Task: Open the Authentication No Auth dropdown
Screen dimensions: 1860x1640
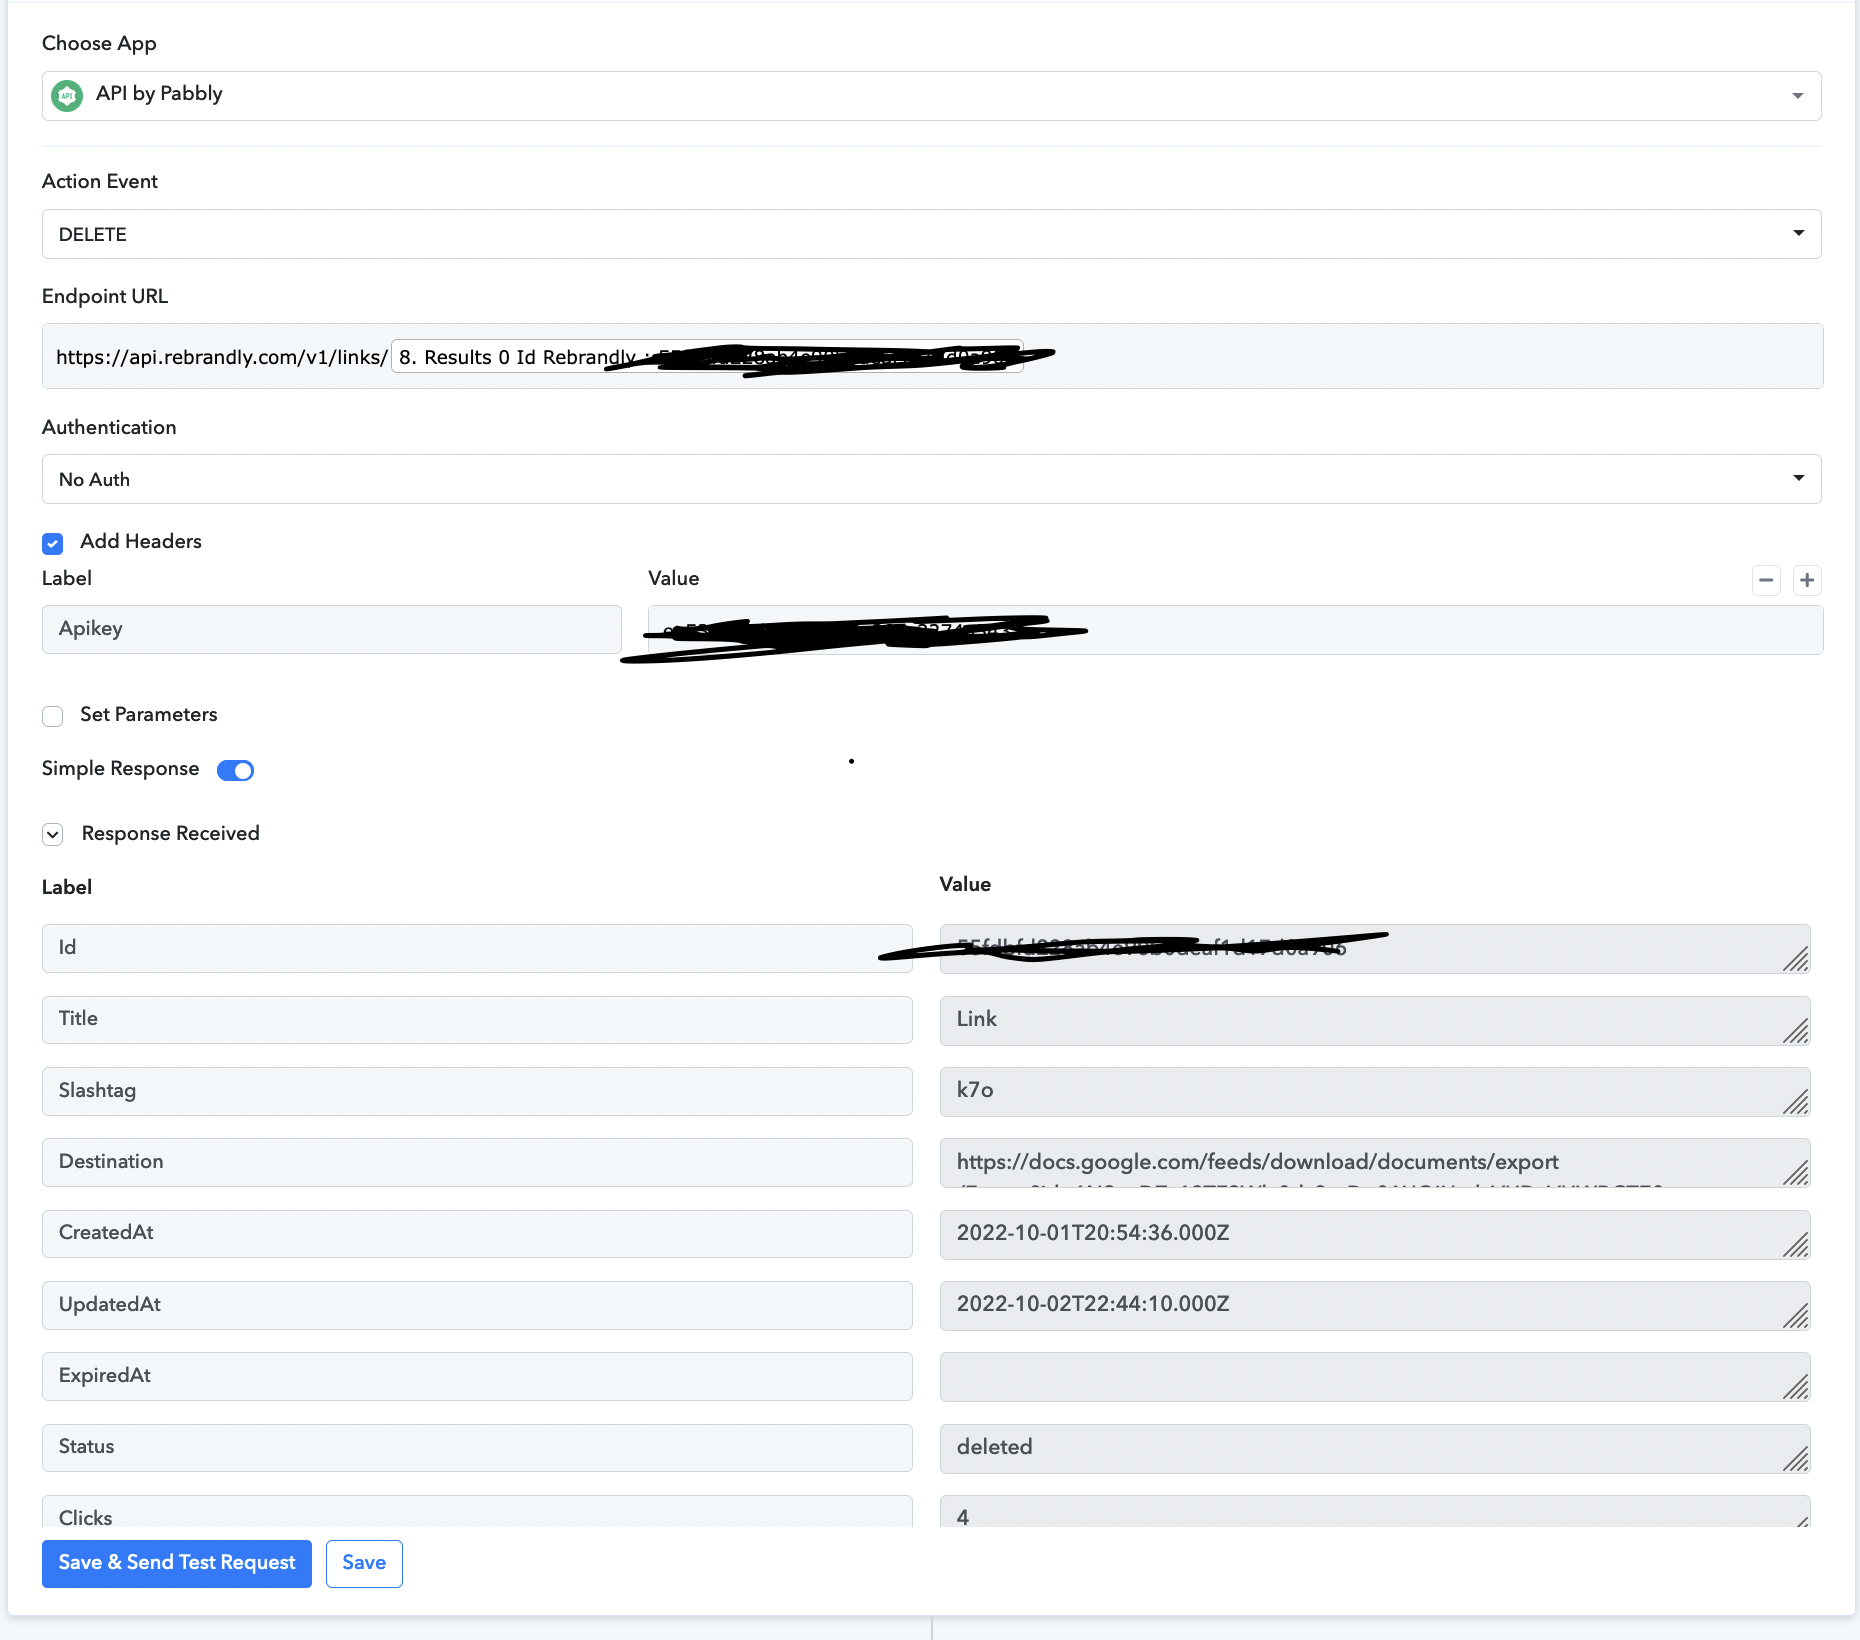Action: [932, 479]
